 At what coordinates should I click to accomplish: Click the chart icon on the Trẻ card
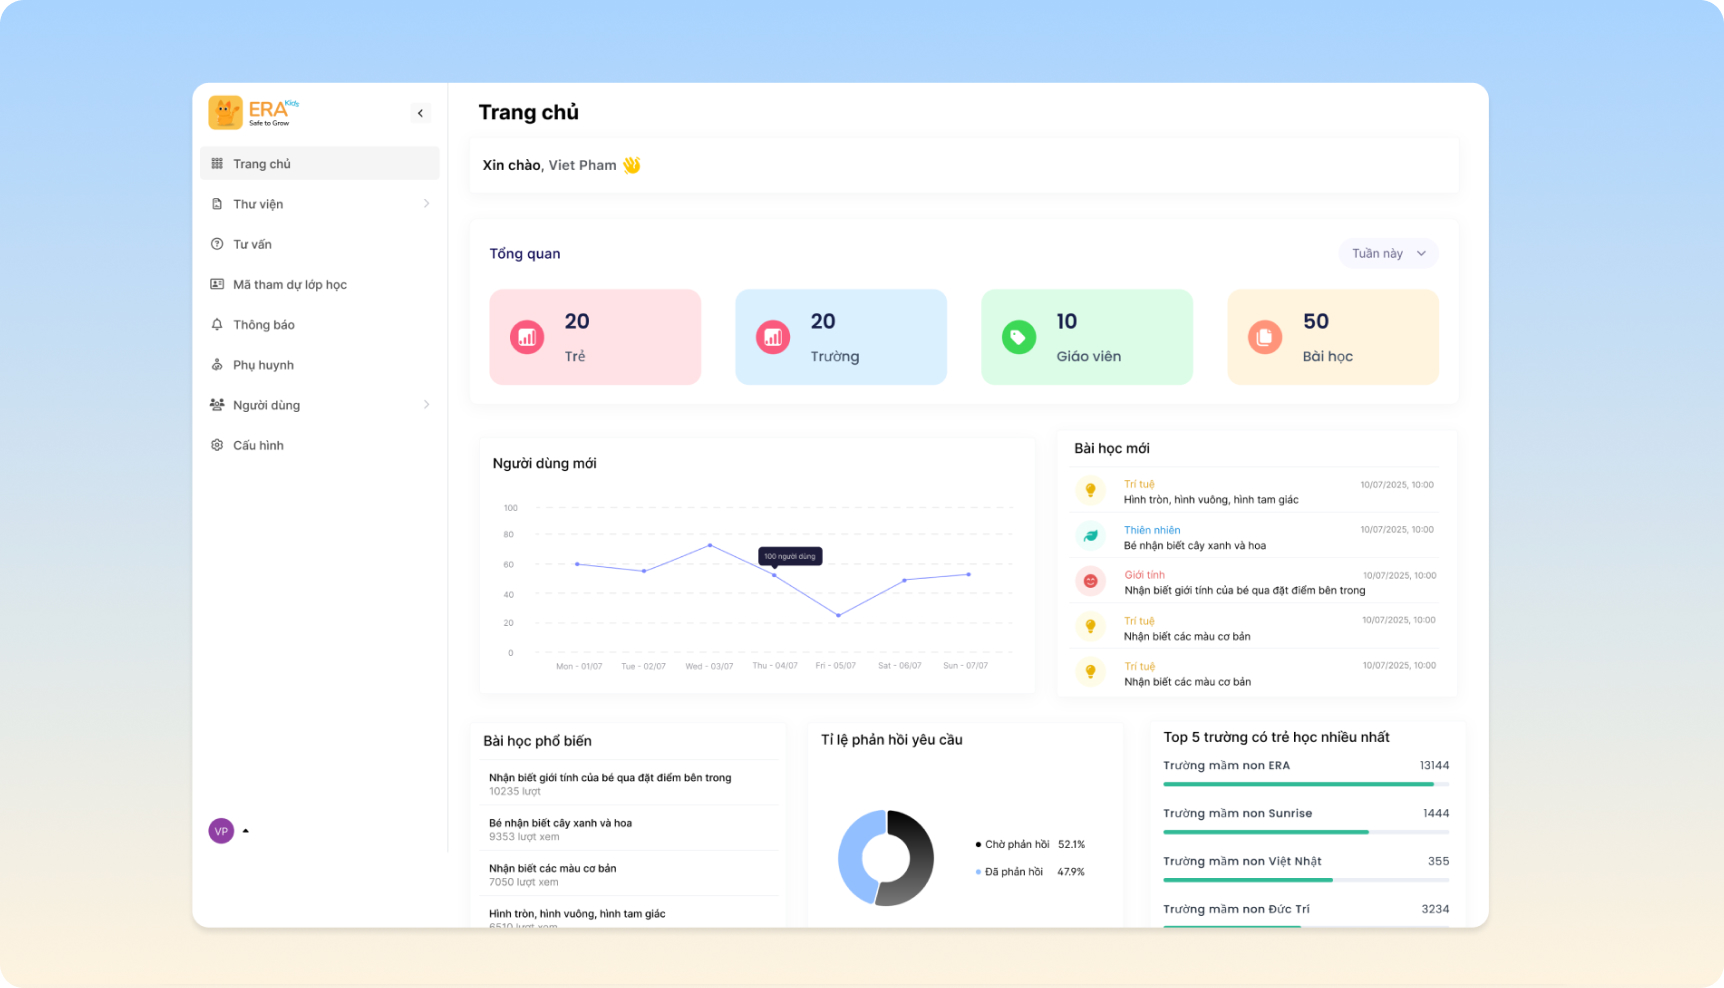pos(527,338)
